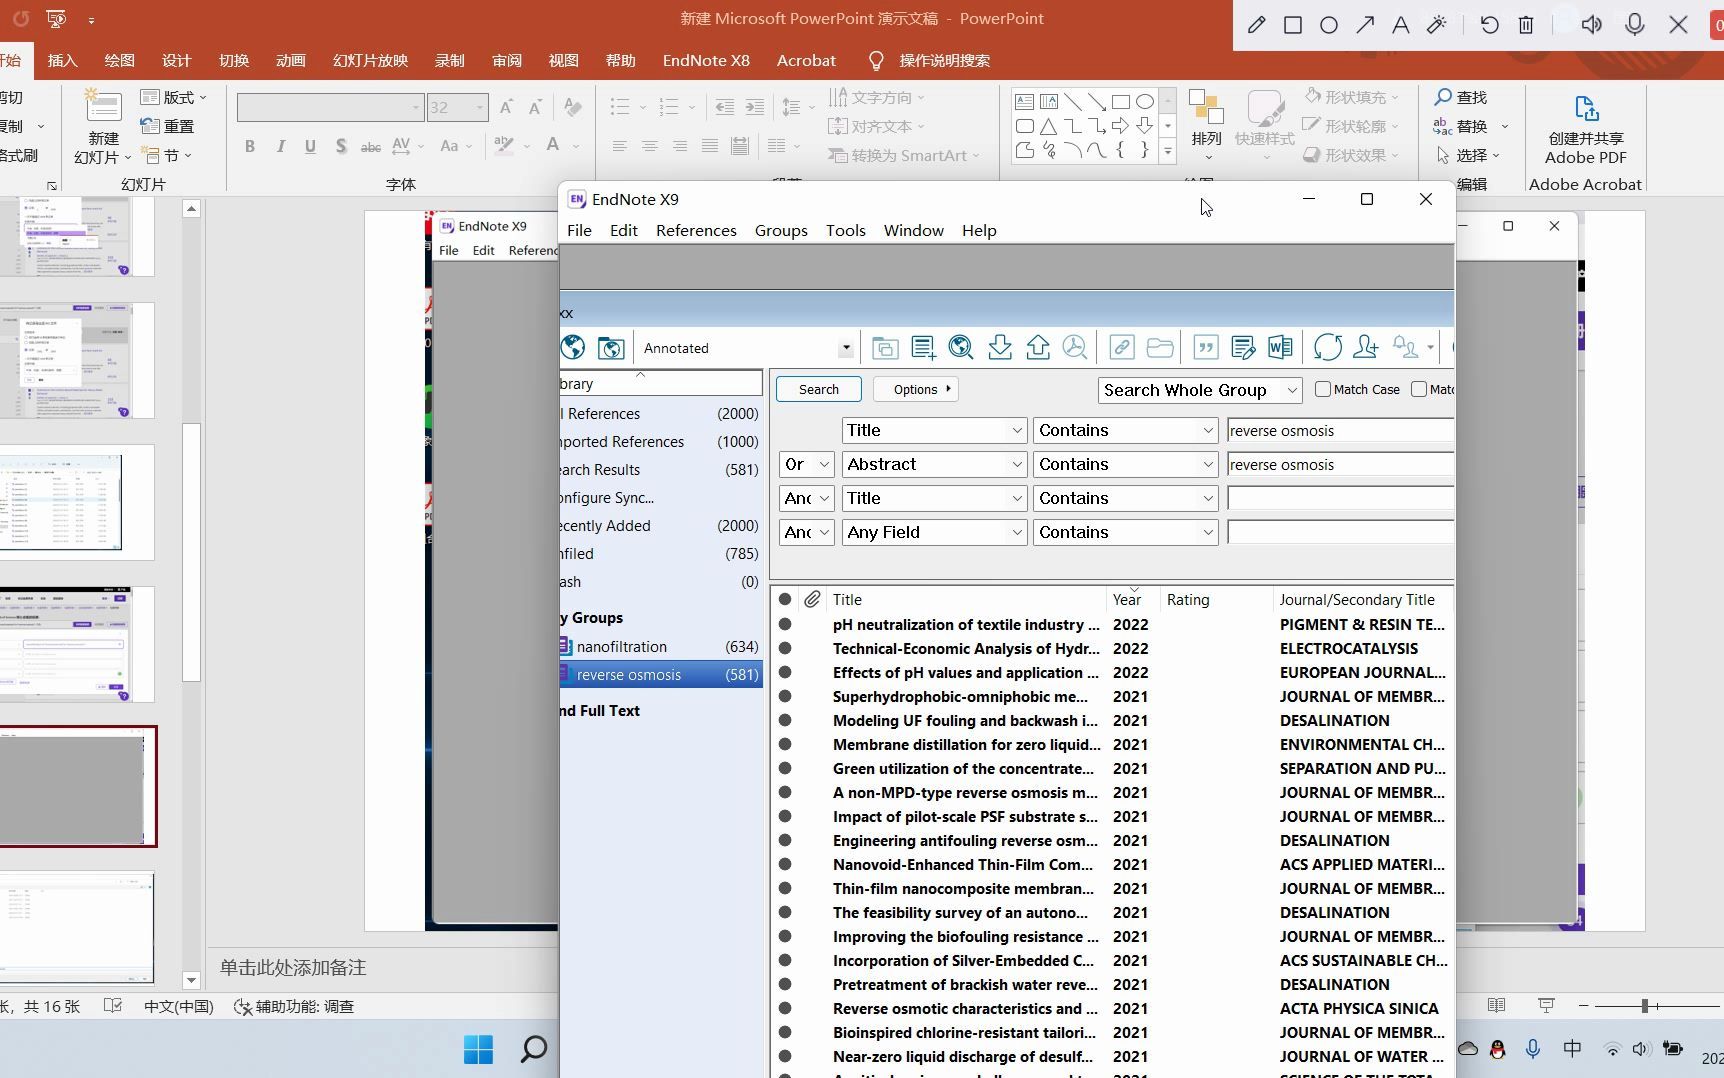Sort references by Year column header
The height and width of the screenshot is (1078, 1724).
(1127, 599)
